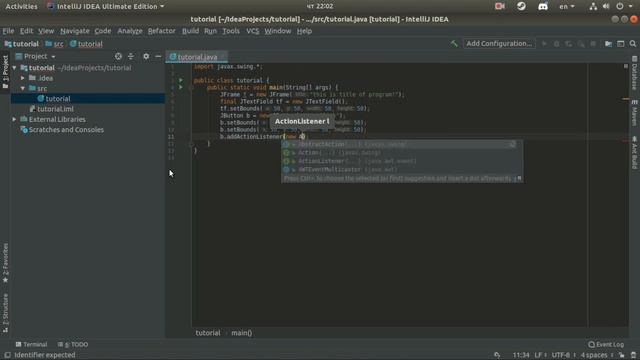The image size is (640, 360).
Task: Click the locate file target icon in Project panel
Action: (x=118, y=56)
